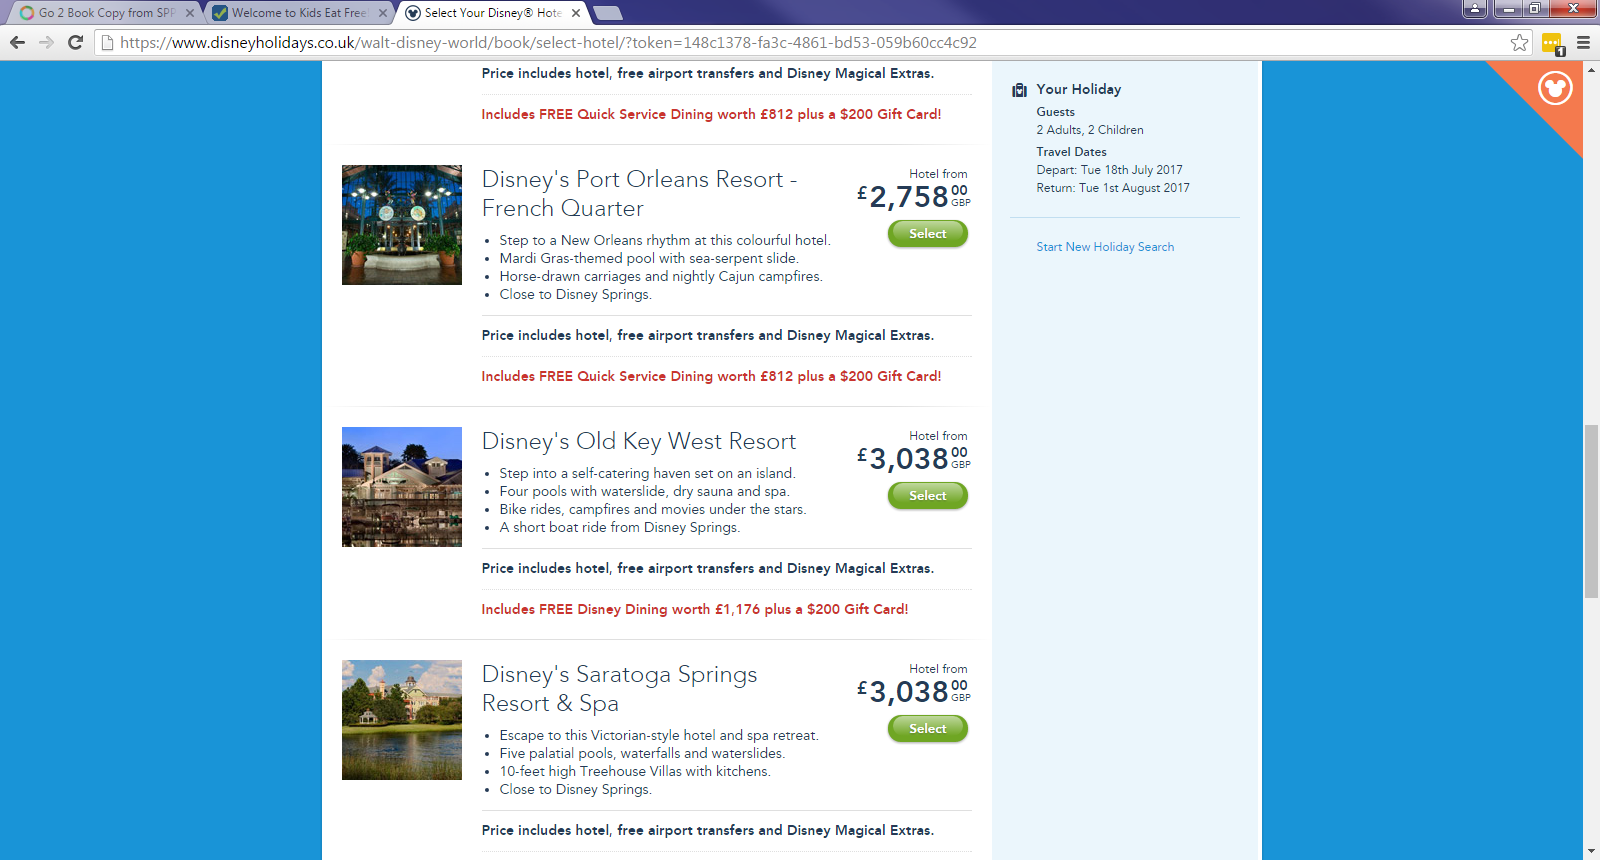Click 'Return: Tue 1st August 2017'
Image resolution: width=1600 pixels, height=860 pixels.
coord(1113,188)
